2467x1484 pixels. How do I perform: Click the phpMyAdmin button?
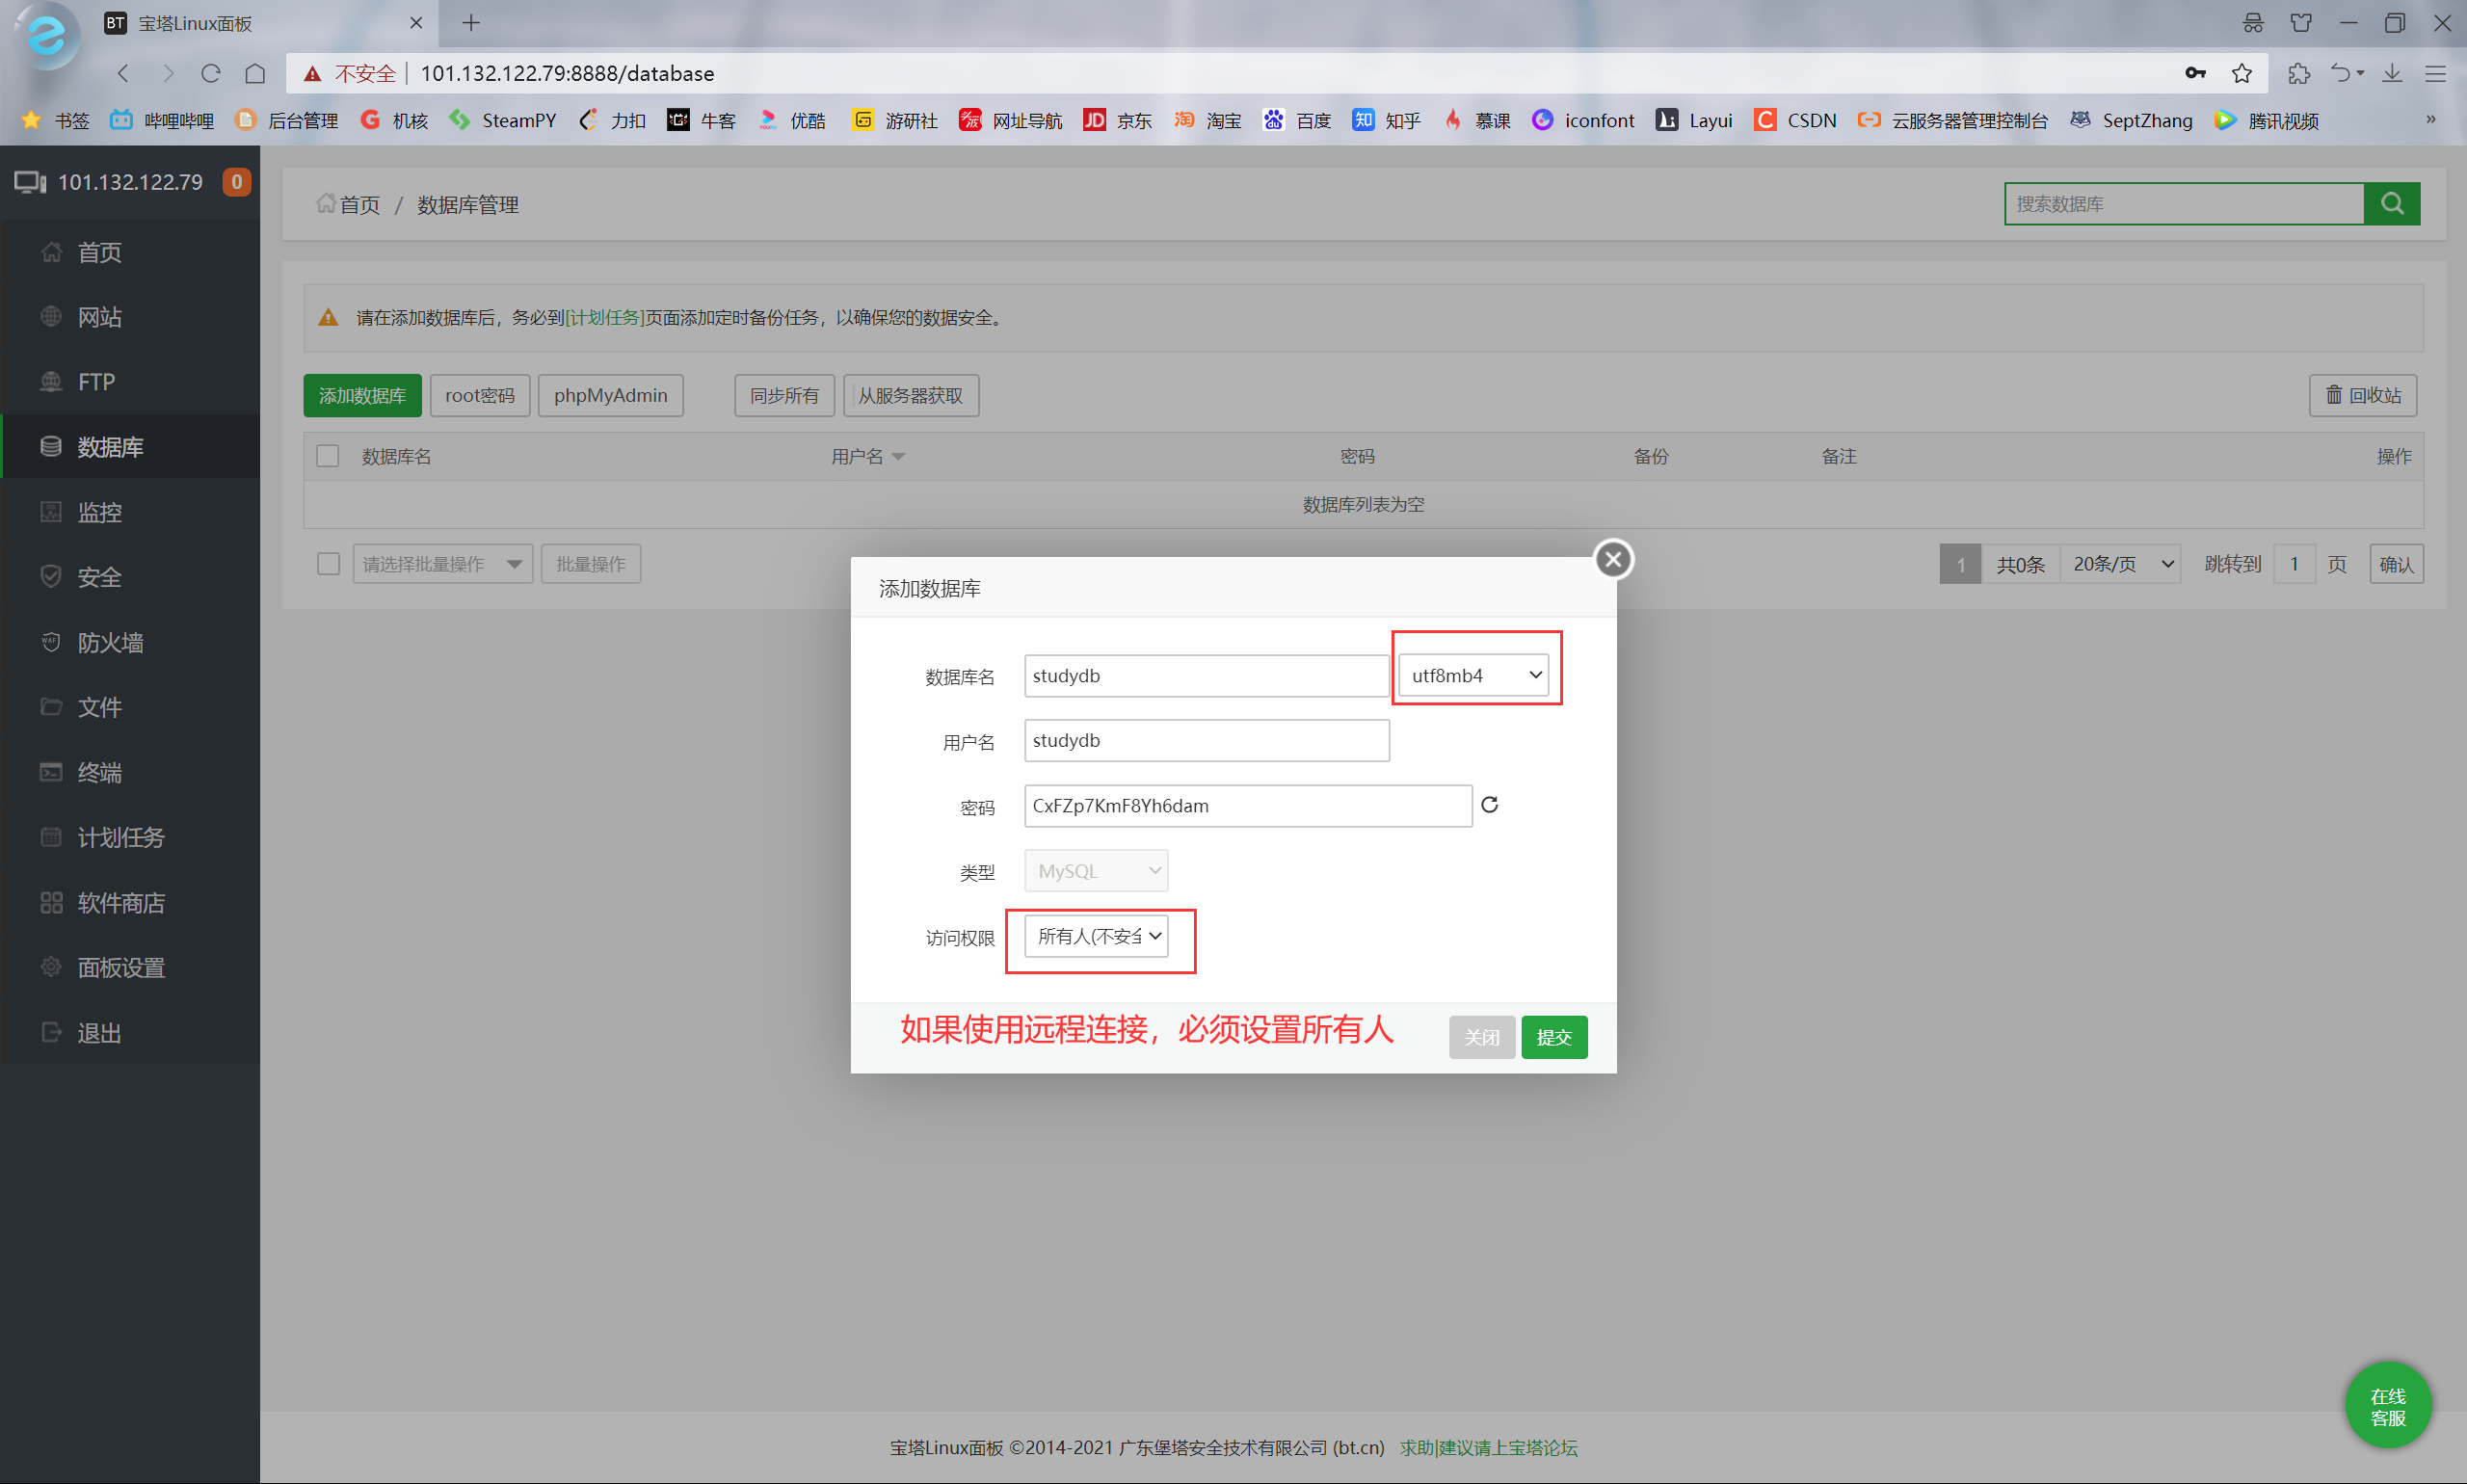(610, 396)
